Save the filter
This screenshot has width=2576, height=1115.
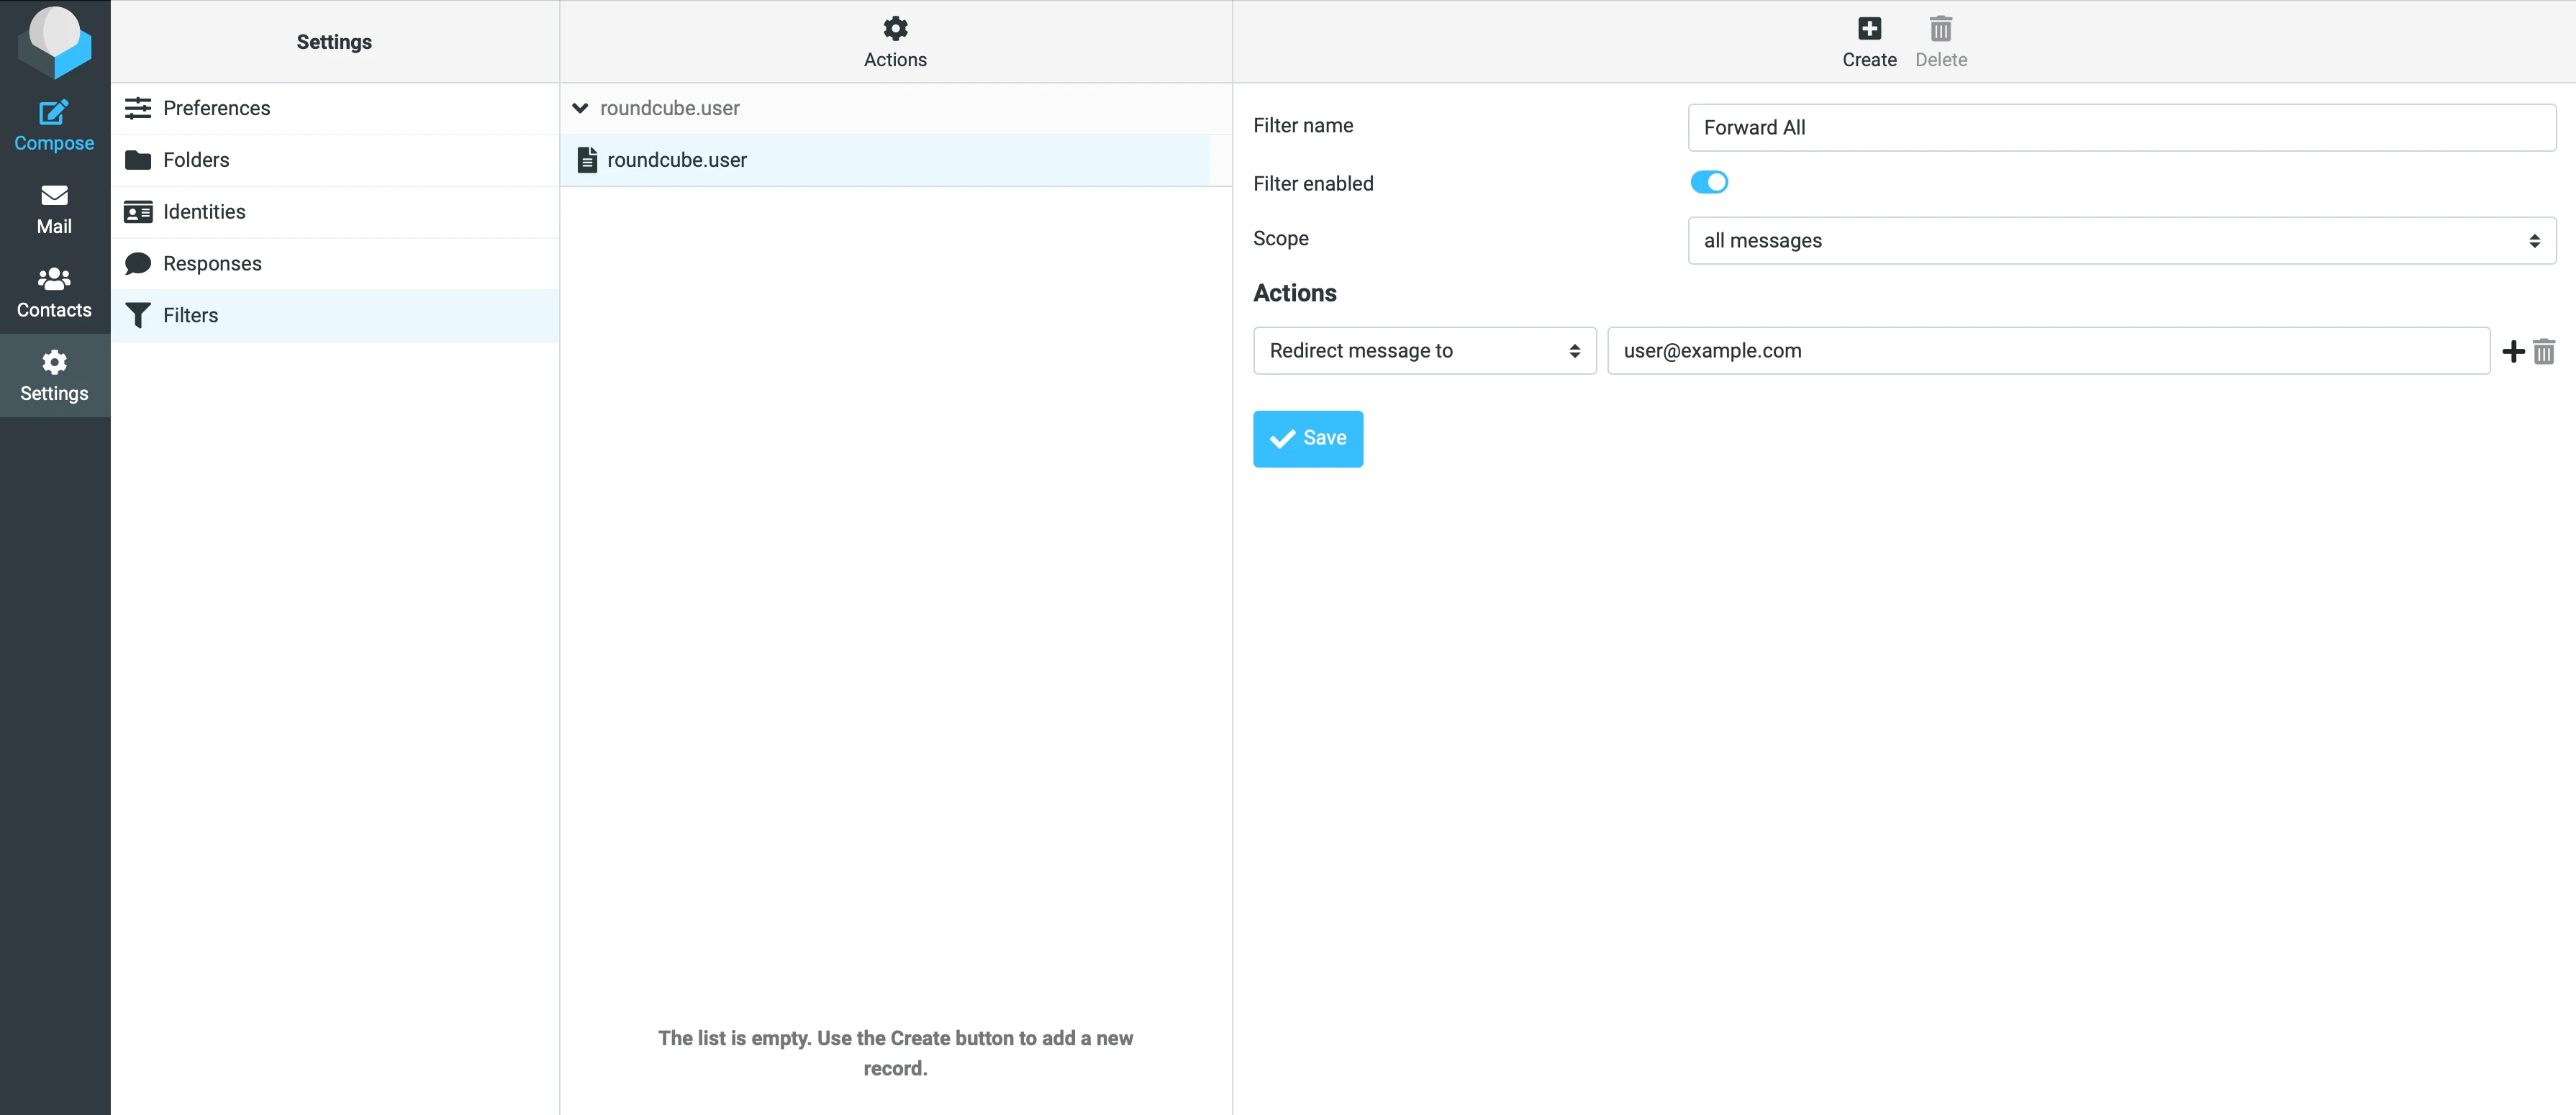[x=1307, y=438]
